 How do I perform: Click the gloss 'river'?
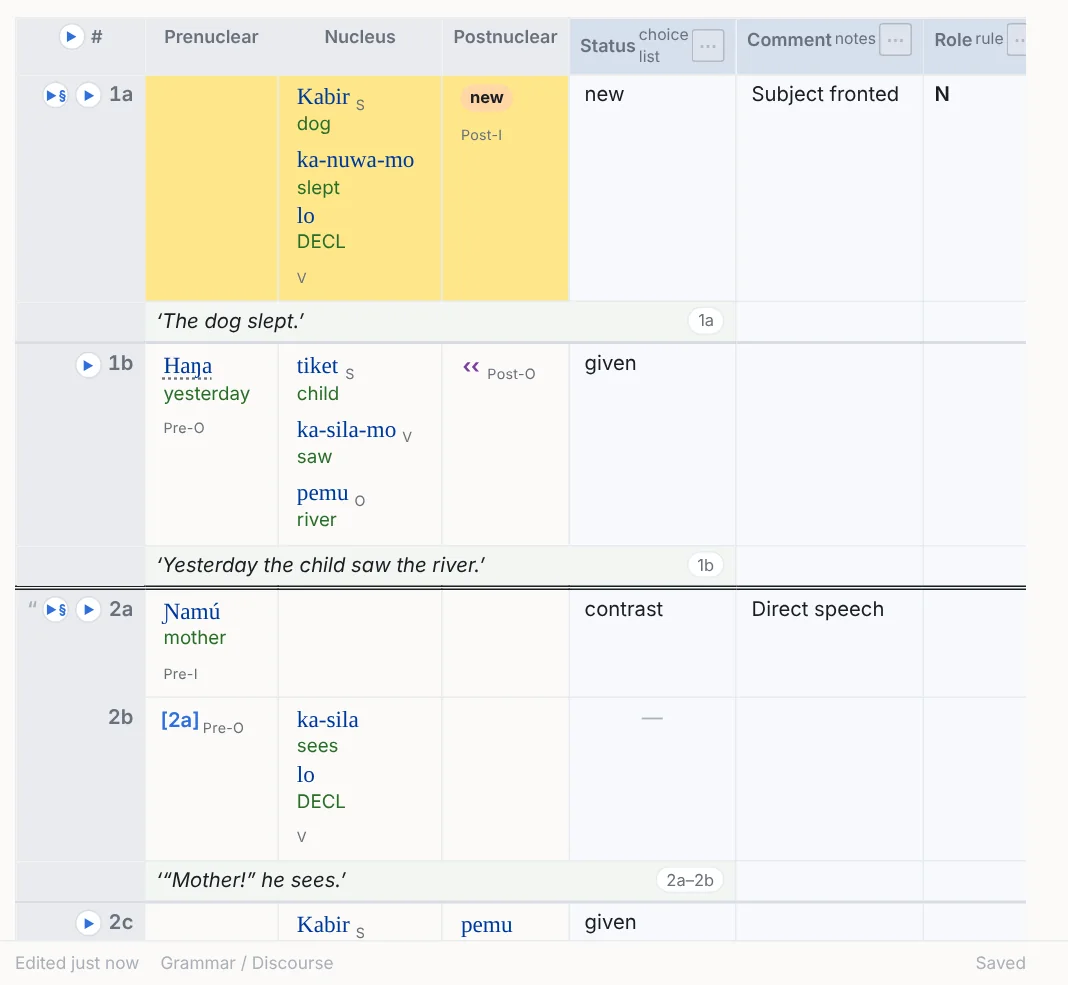point(317,520)
